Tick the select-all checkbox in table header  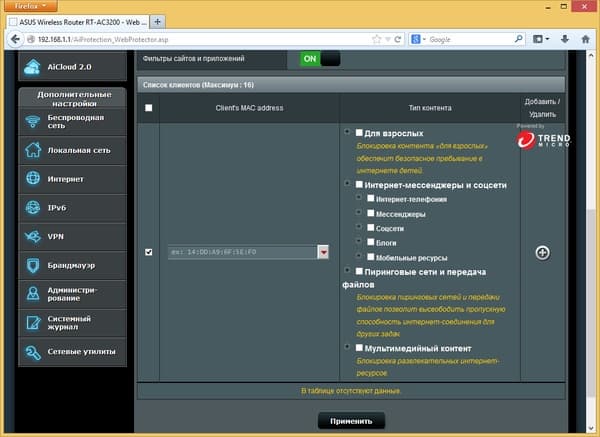[x=148, y=108]
